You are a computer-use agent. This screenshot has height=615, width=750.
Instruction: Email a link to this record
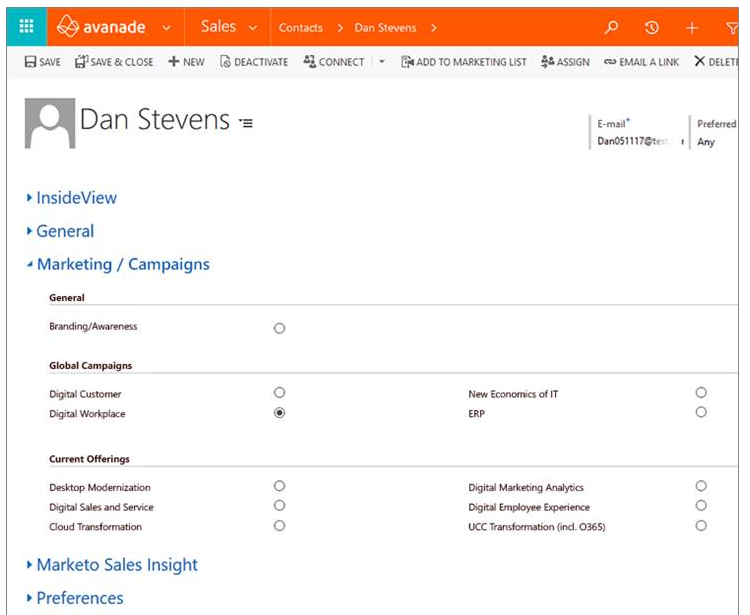pyautogui.click(x=641, y=62)
